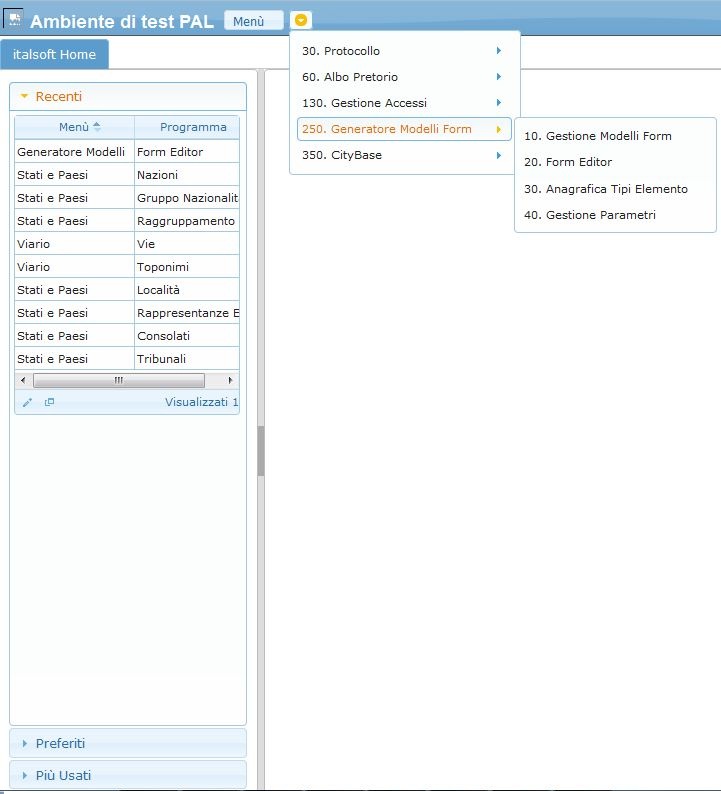Click the submenu arrow next to Albo Pretorio
This screenshot has height=794, width=721.
[x=498, y=77]
